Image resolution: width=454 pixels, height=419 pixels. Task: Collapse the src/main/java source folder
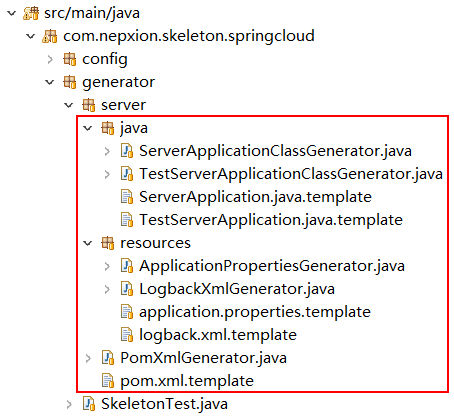(12, 13)
